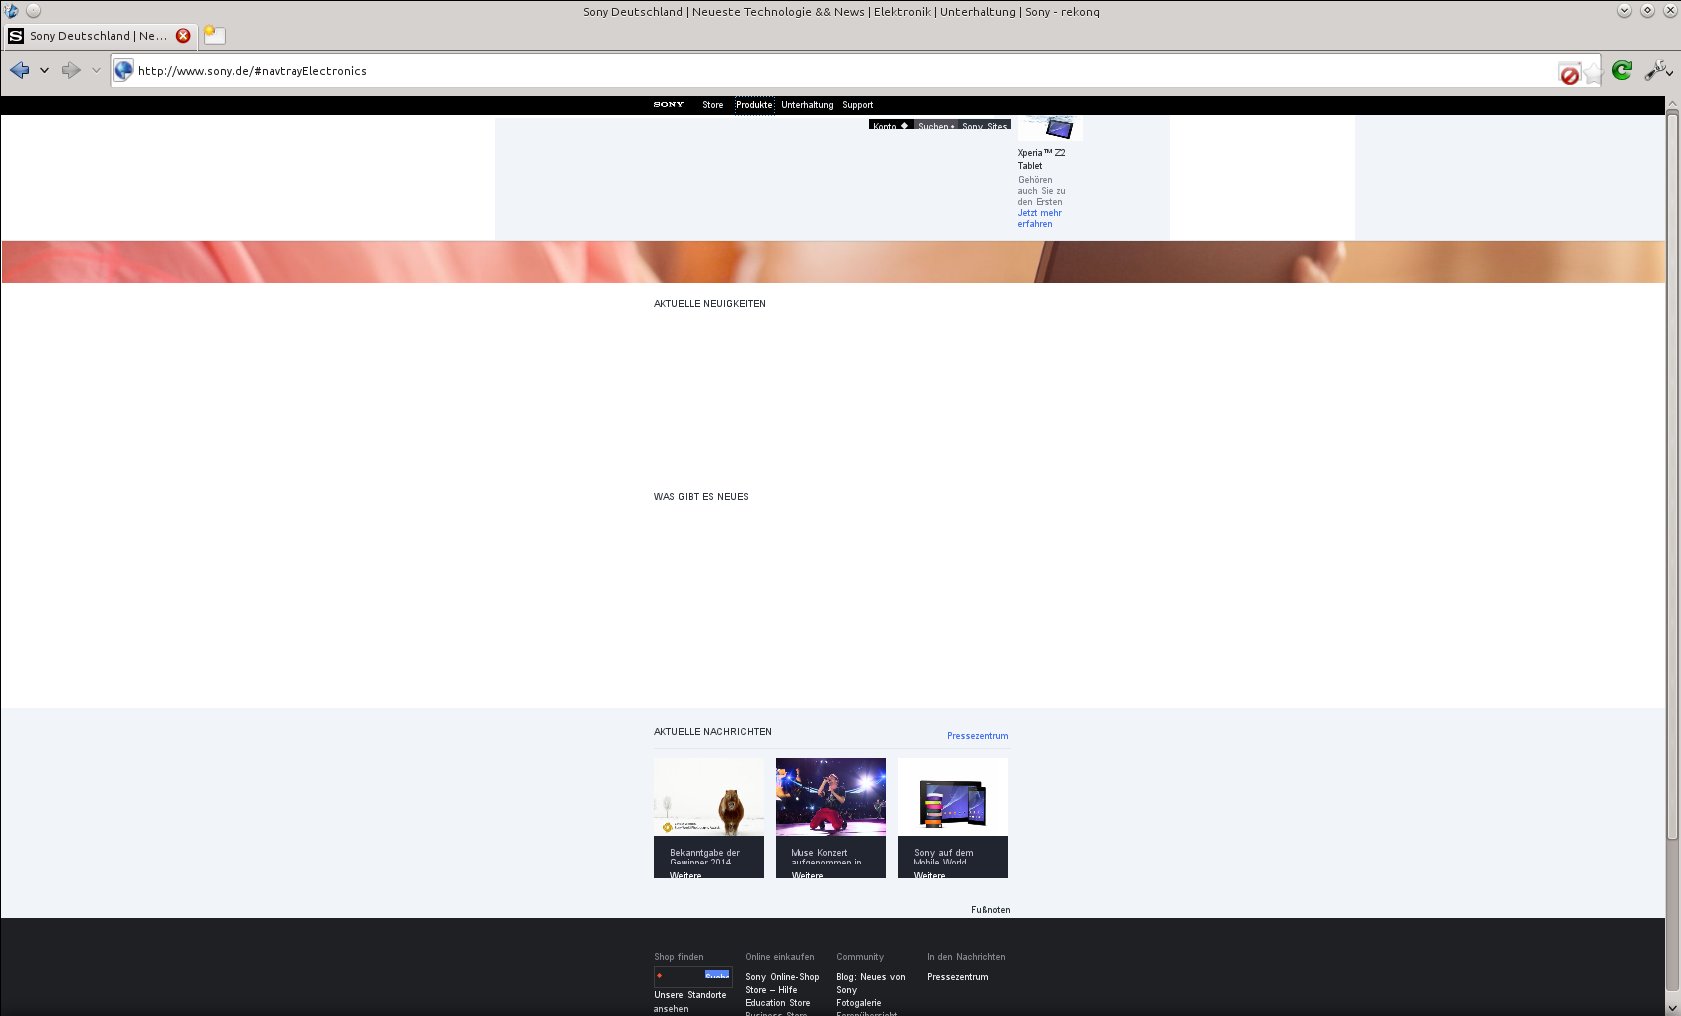Click the red blocked-content icon in address bar

click(1569, 74)
